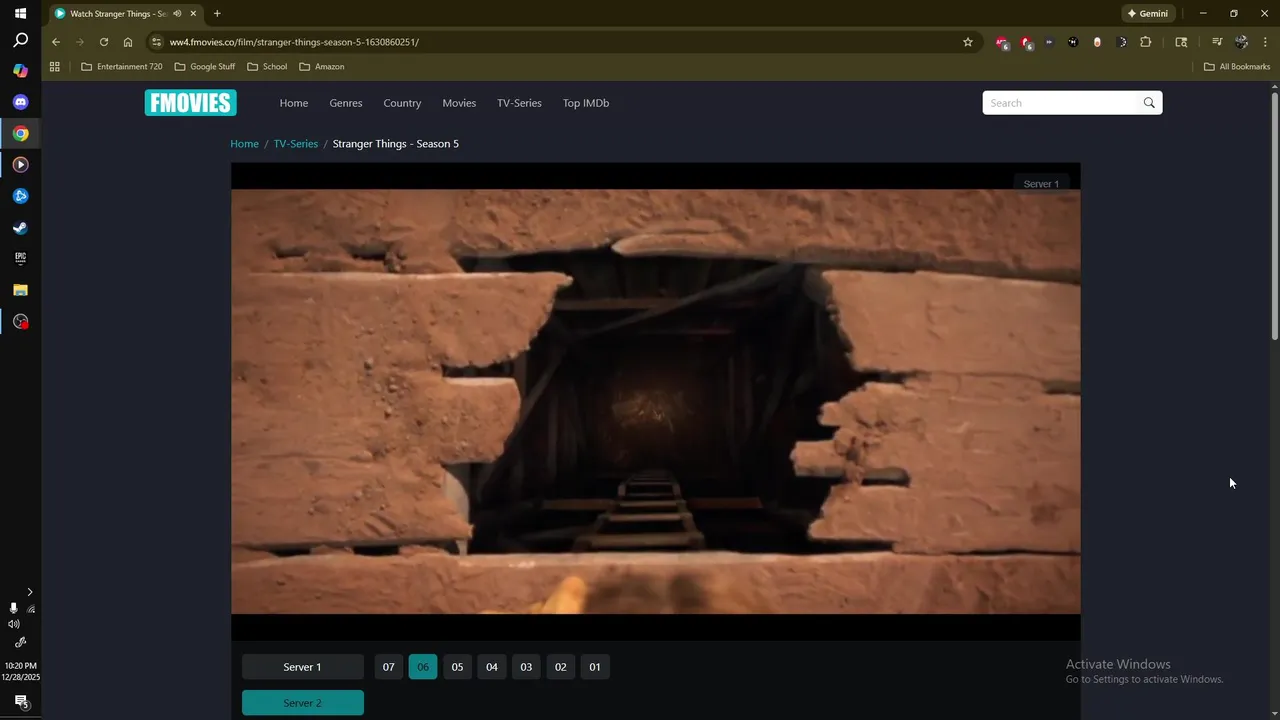Image resolution: width=1280 pixels, height=720 pixels.
Task: Open browser home page
Action: pos(128,42)
